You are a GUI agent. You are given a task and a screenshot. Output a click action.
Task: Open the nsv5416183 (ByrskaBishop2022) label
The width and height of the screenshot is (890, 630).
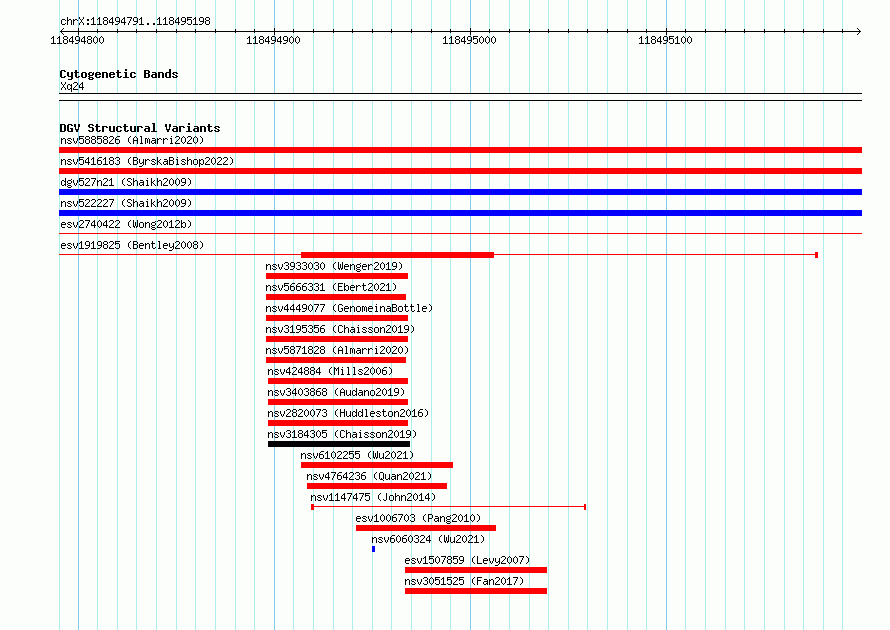(x=147, y=161)
